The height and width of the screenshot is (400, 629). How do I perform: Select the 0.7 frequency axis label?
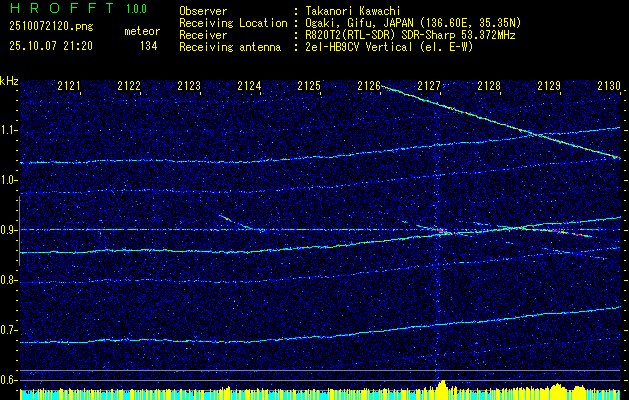point(9,330)
